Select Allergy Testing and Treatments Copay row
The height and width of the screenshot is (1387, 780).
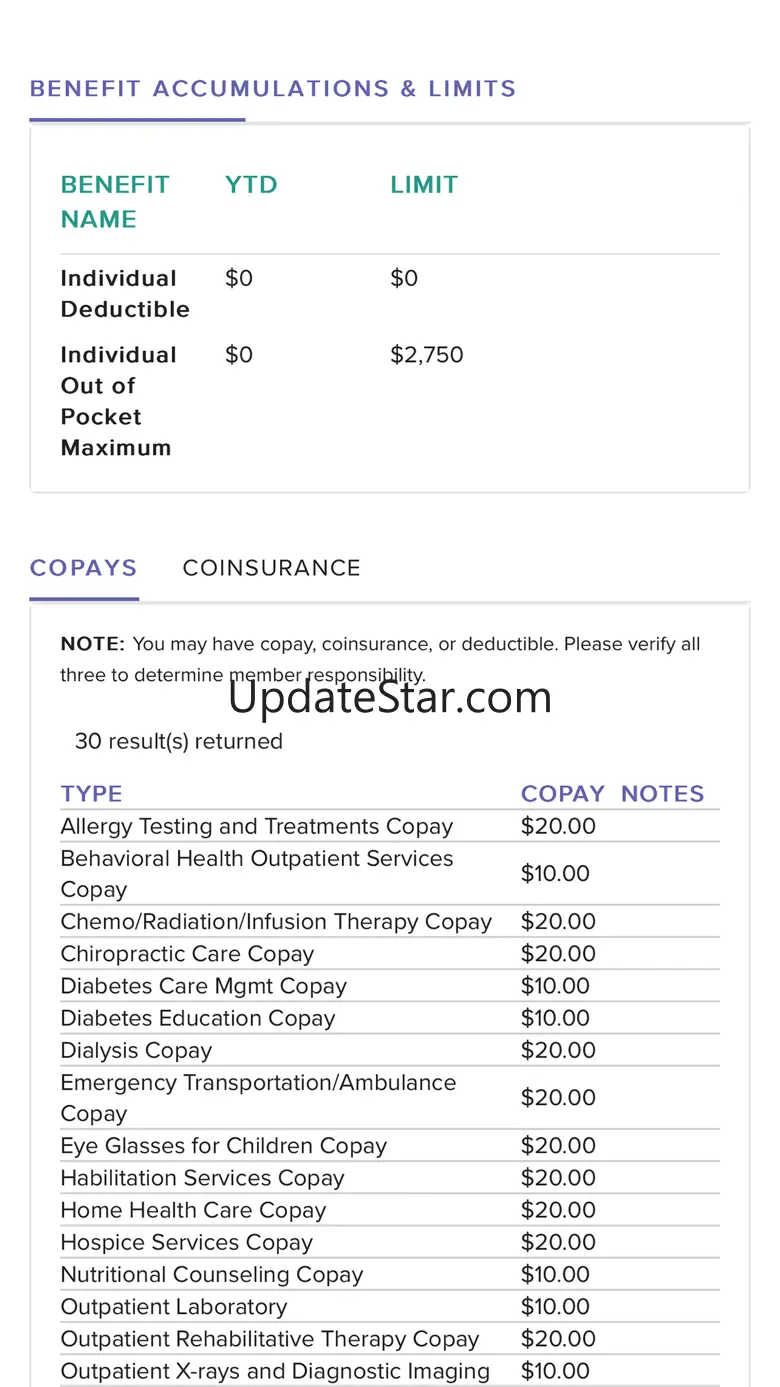[257, 827]
